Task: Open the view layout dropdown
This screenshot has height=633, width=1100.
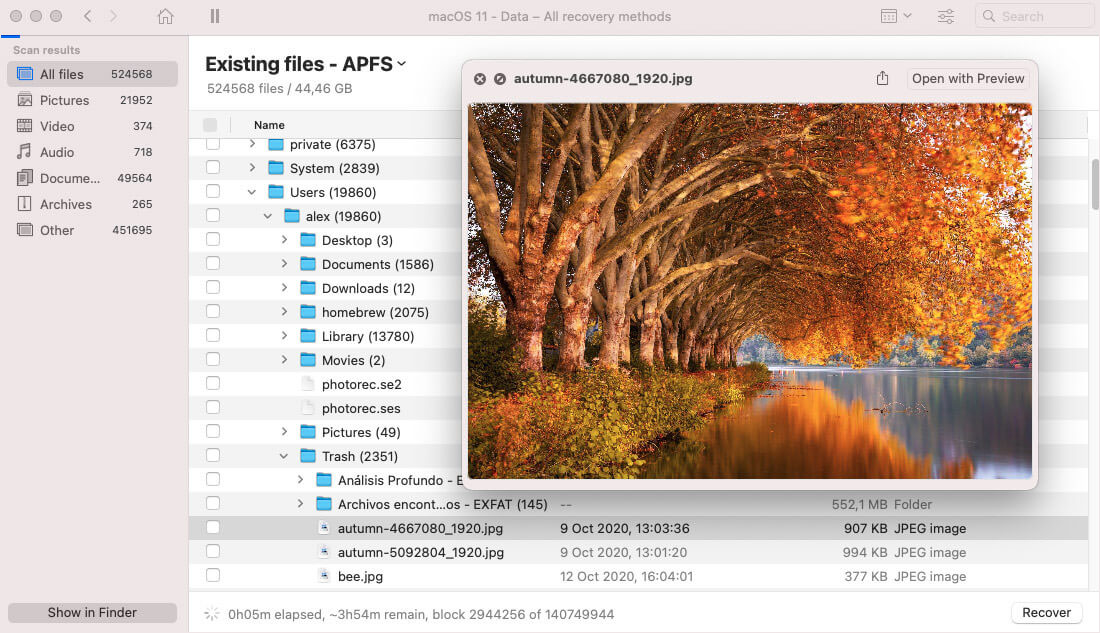Action: point(895,16)
